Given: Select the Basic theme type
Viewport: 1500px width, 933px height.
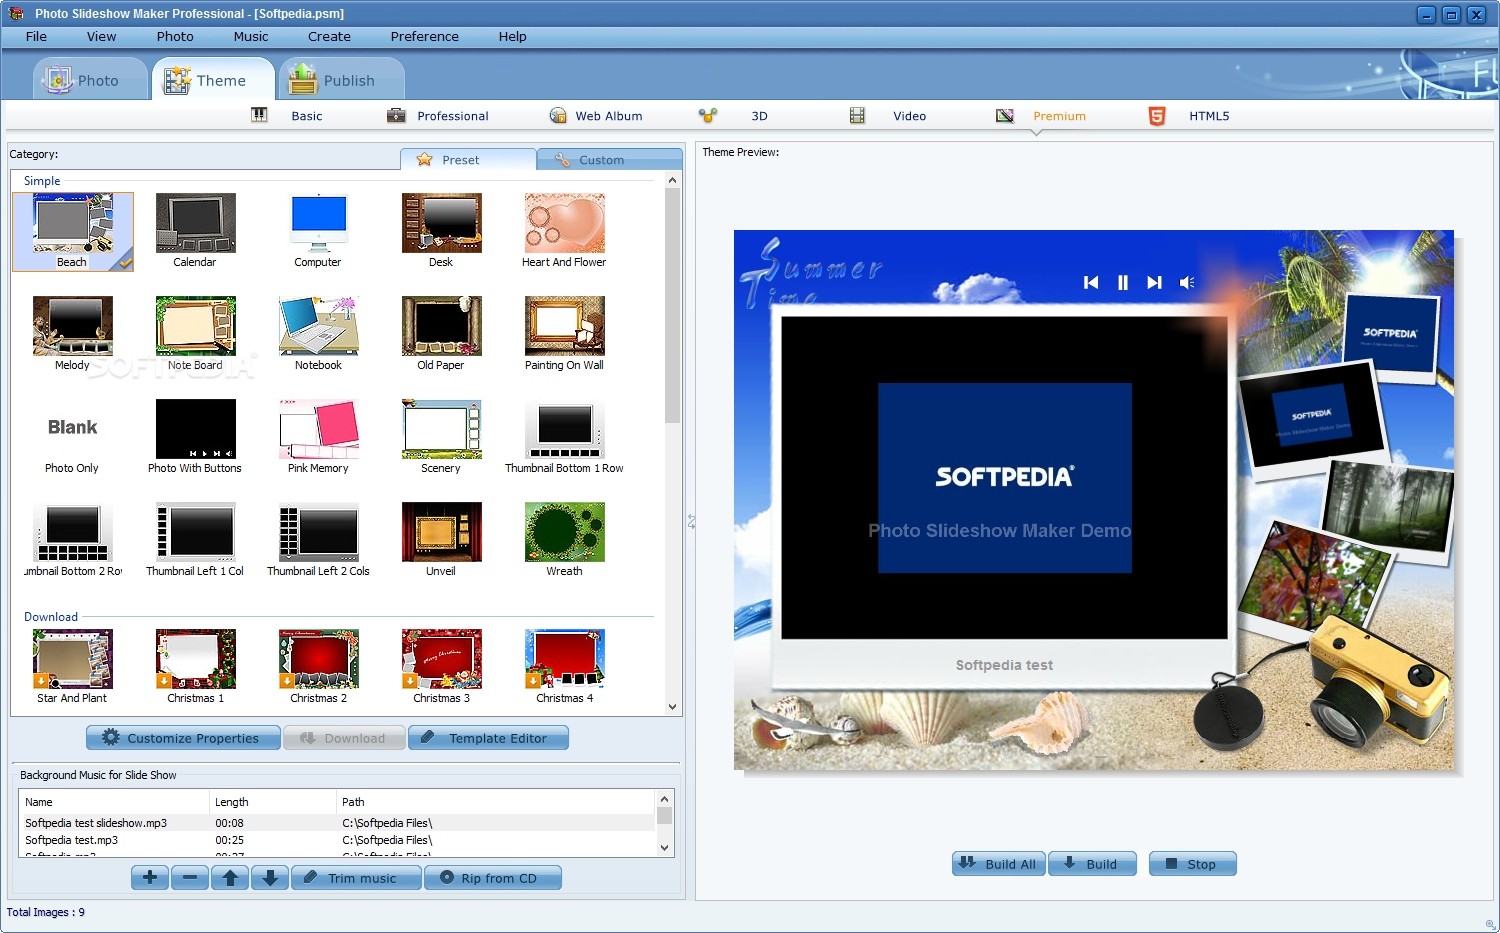Looking at the screenshot, I should click(286, 116).
